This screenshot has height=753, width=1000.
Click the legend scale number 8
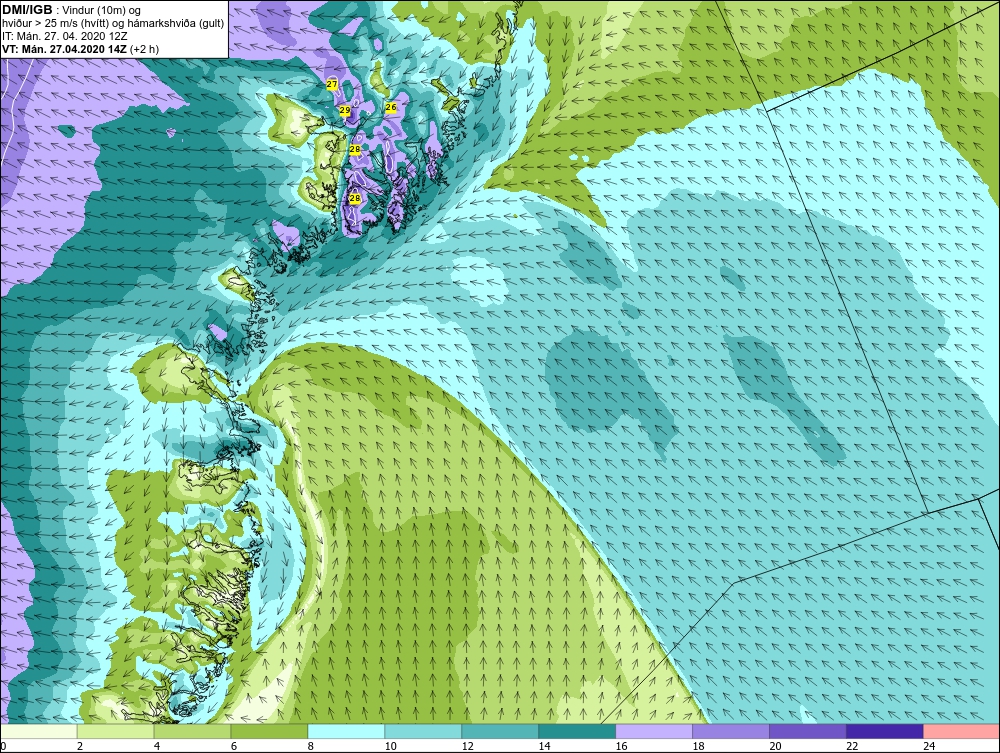tap(311, 746)
